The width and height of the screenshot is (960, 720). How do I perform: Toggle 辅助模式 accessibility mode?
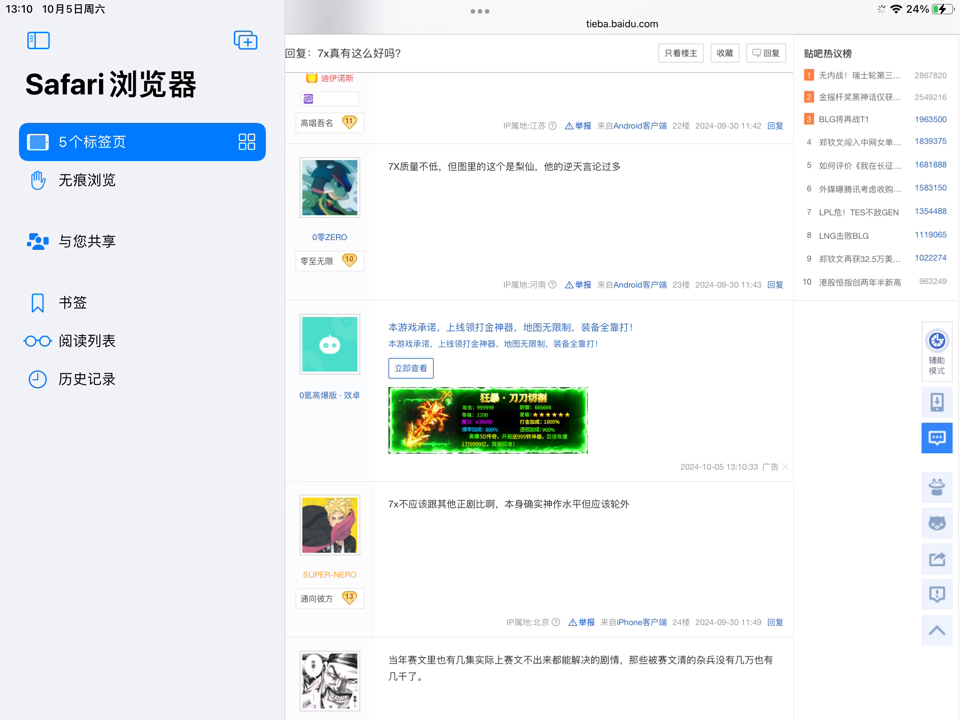pyautogui.click(x=937, y=350)
